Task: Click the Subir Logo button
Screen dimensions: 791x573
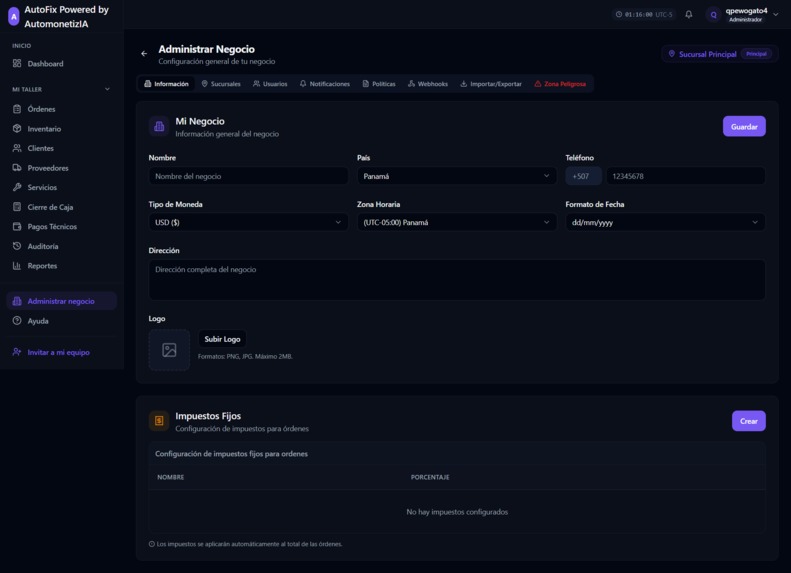Action: pos(222,339)
